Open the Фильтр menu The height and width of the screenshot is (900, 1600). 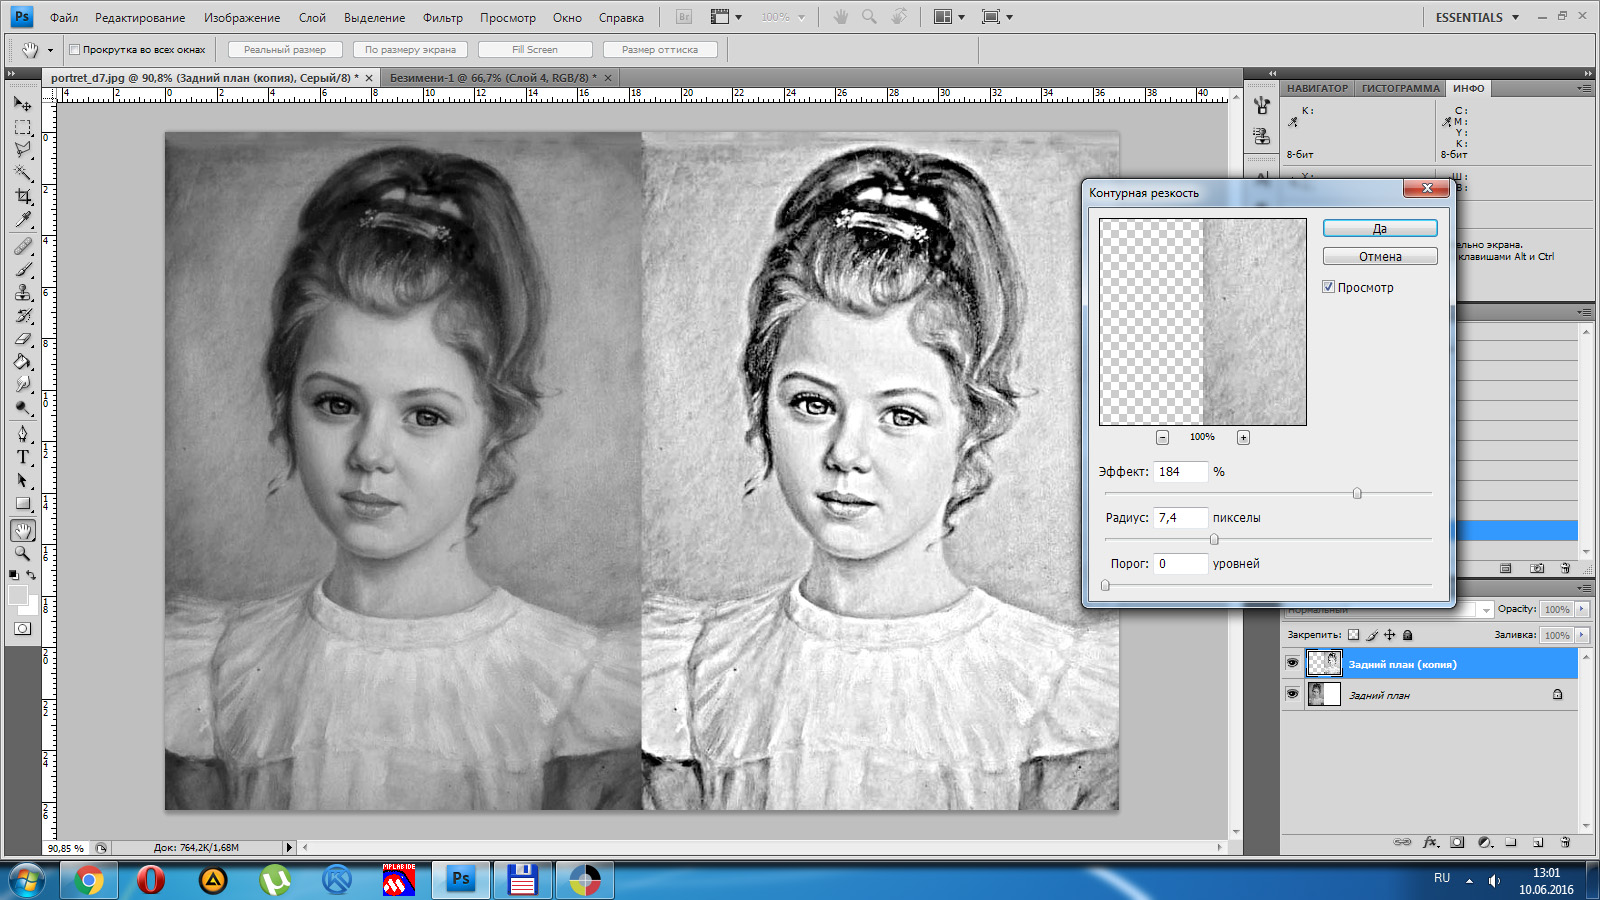click(x=442, y=17)
